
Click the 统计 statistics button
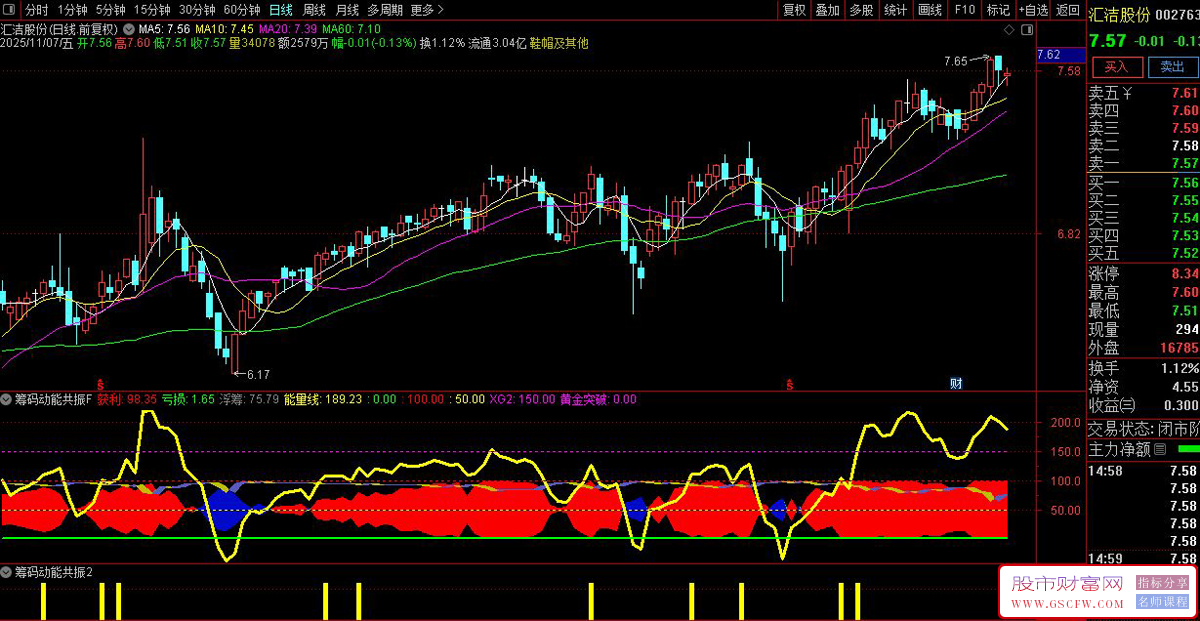[x=895, y=10]
